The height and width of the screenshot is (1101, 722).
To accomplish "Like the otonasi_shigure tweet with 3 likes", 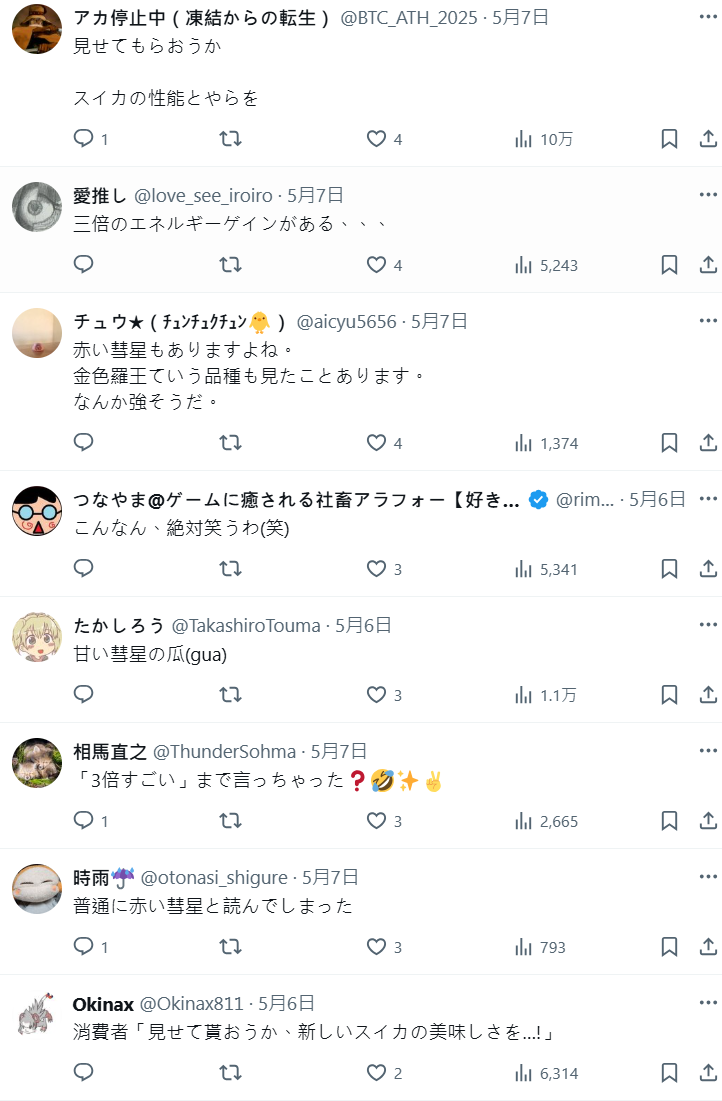I will pyautogui.click(x=384, y=947).
